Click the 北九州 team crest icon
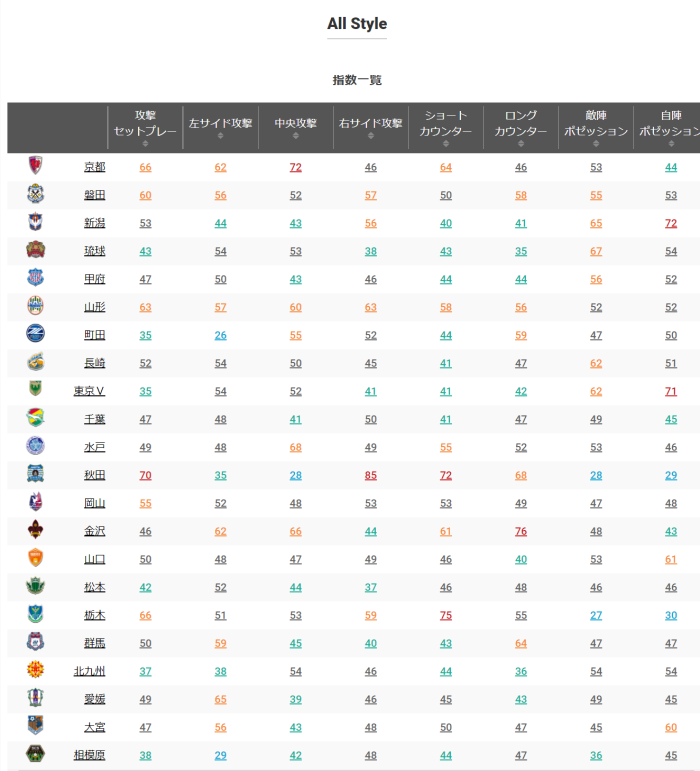Viewport: 700px width, 771px height. (x=36, y=671)
